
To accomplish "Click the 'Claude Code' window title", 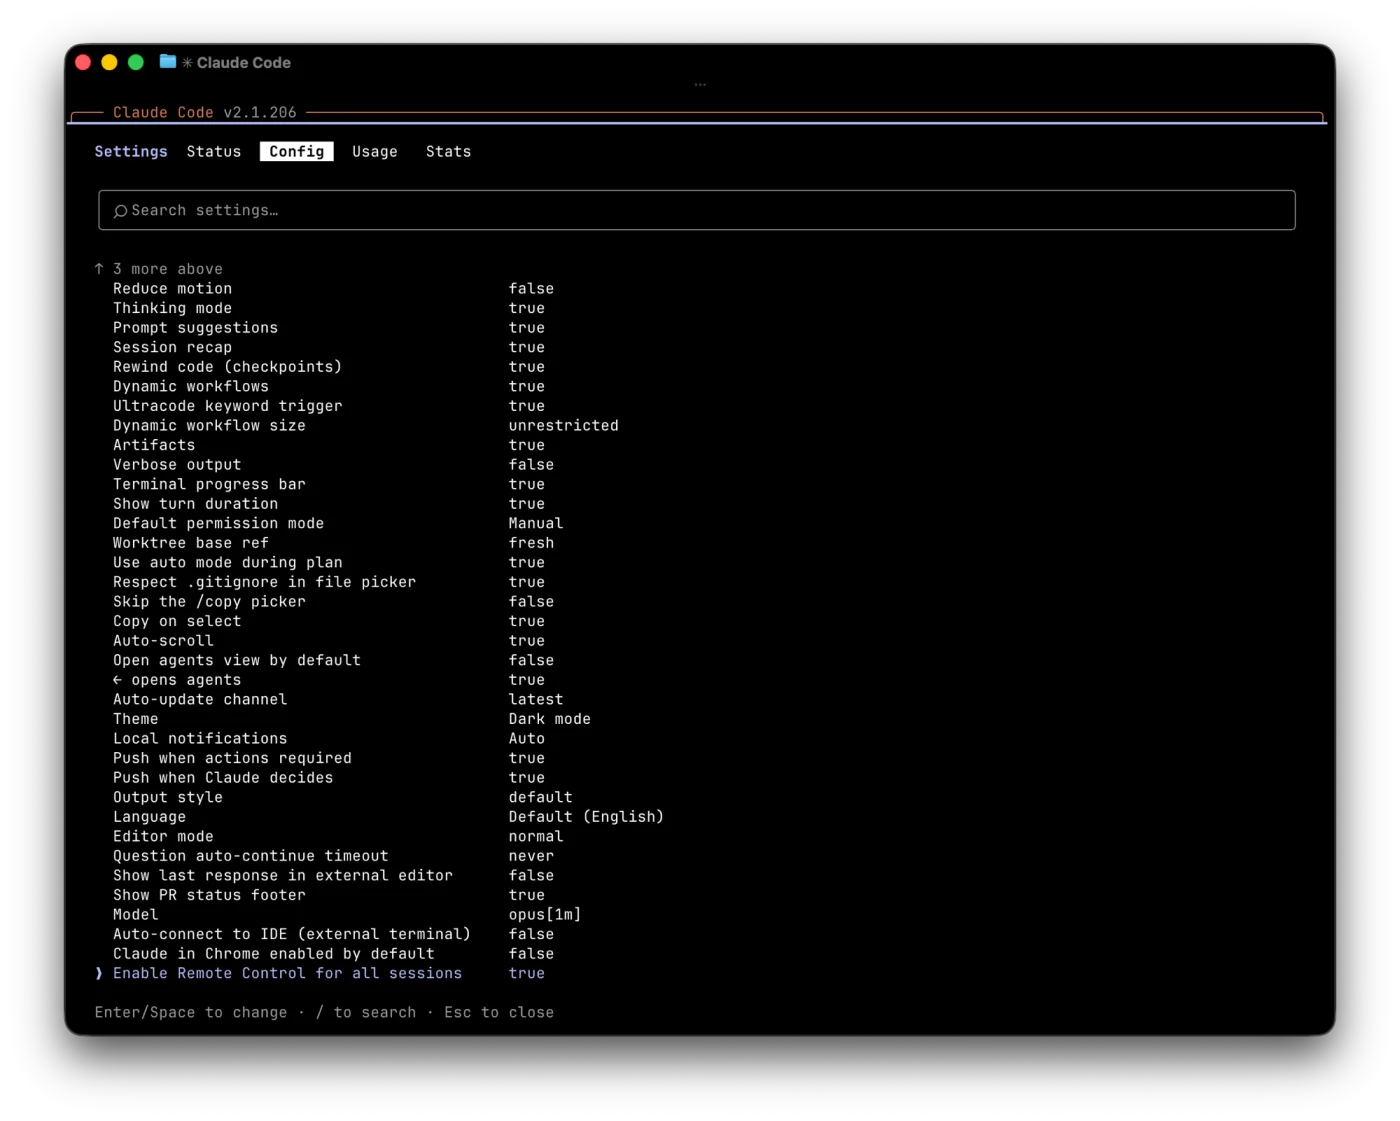I will tap(244, 62).
